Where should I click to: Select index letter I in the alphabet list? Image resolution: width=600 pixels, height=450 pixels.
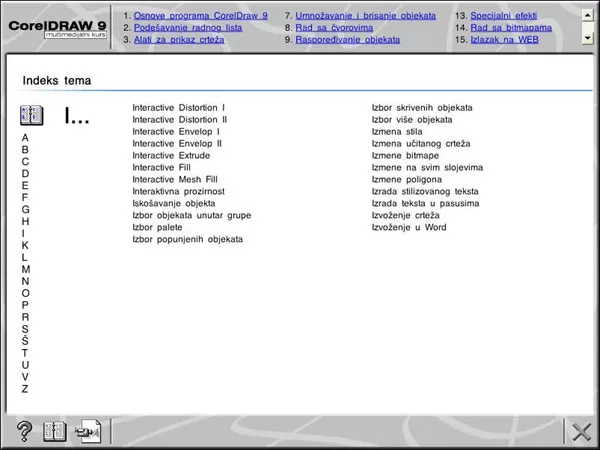click(x=23, y=233)
